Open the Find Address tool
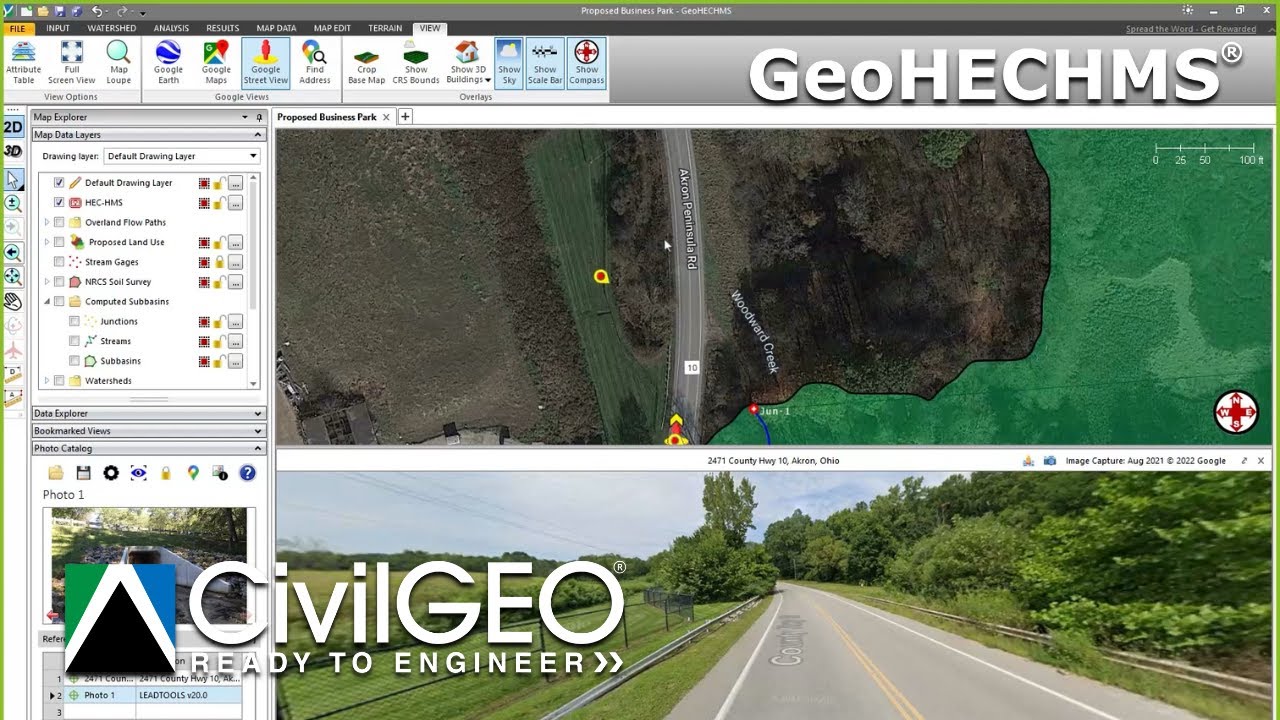Viewport: 1280px width, 720px height. [315, 63]
